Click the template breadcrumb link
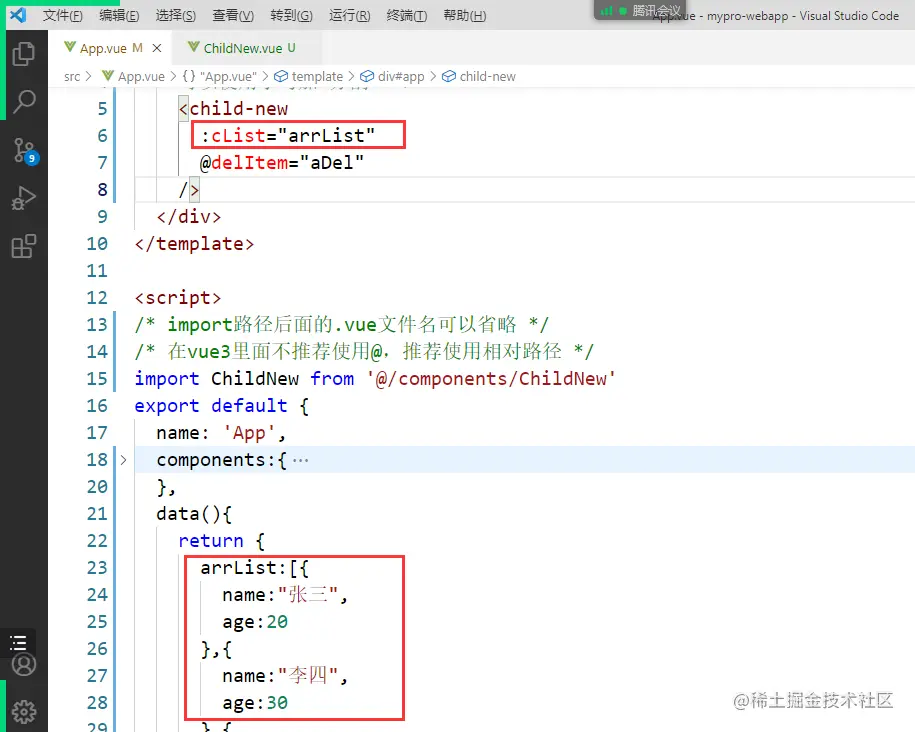The image size is (915, 732). (318, 76)
